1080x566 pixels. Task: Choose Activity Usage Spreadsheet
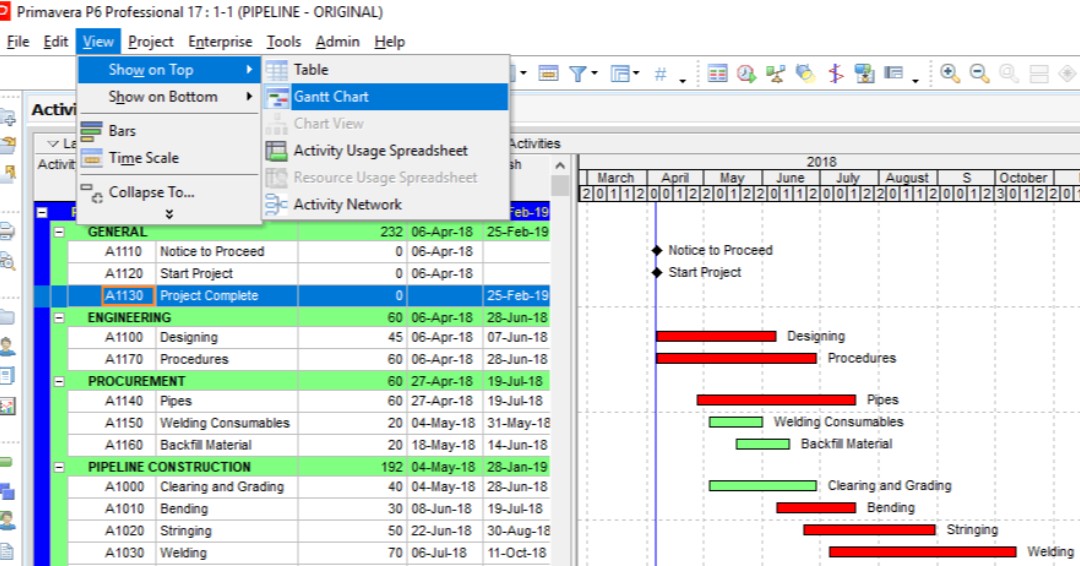tap(386, 150)
